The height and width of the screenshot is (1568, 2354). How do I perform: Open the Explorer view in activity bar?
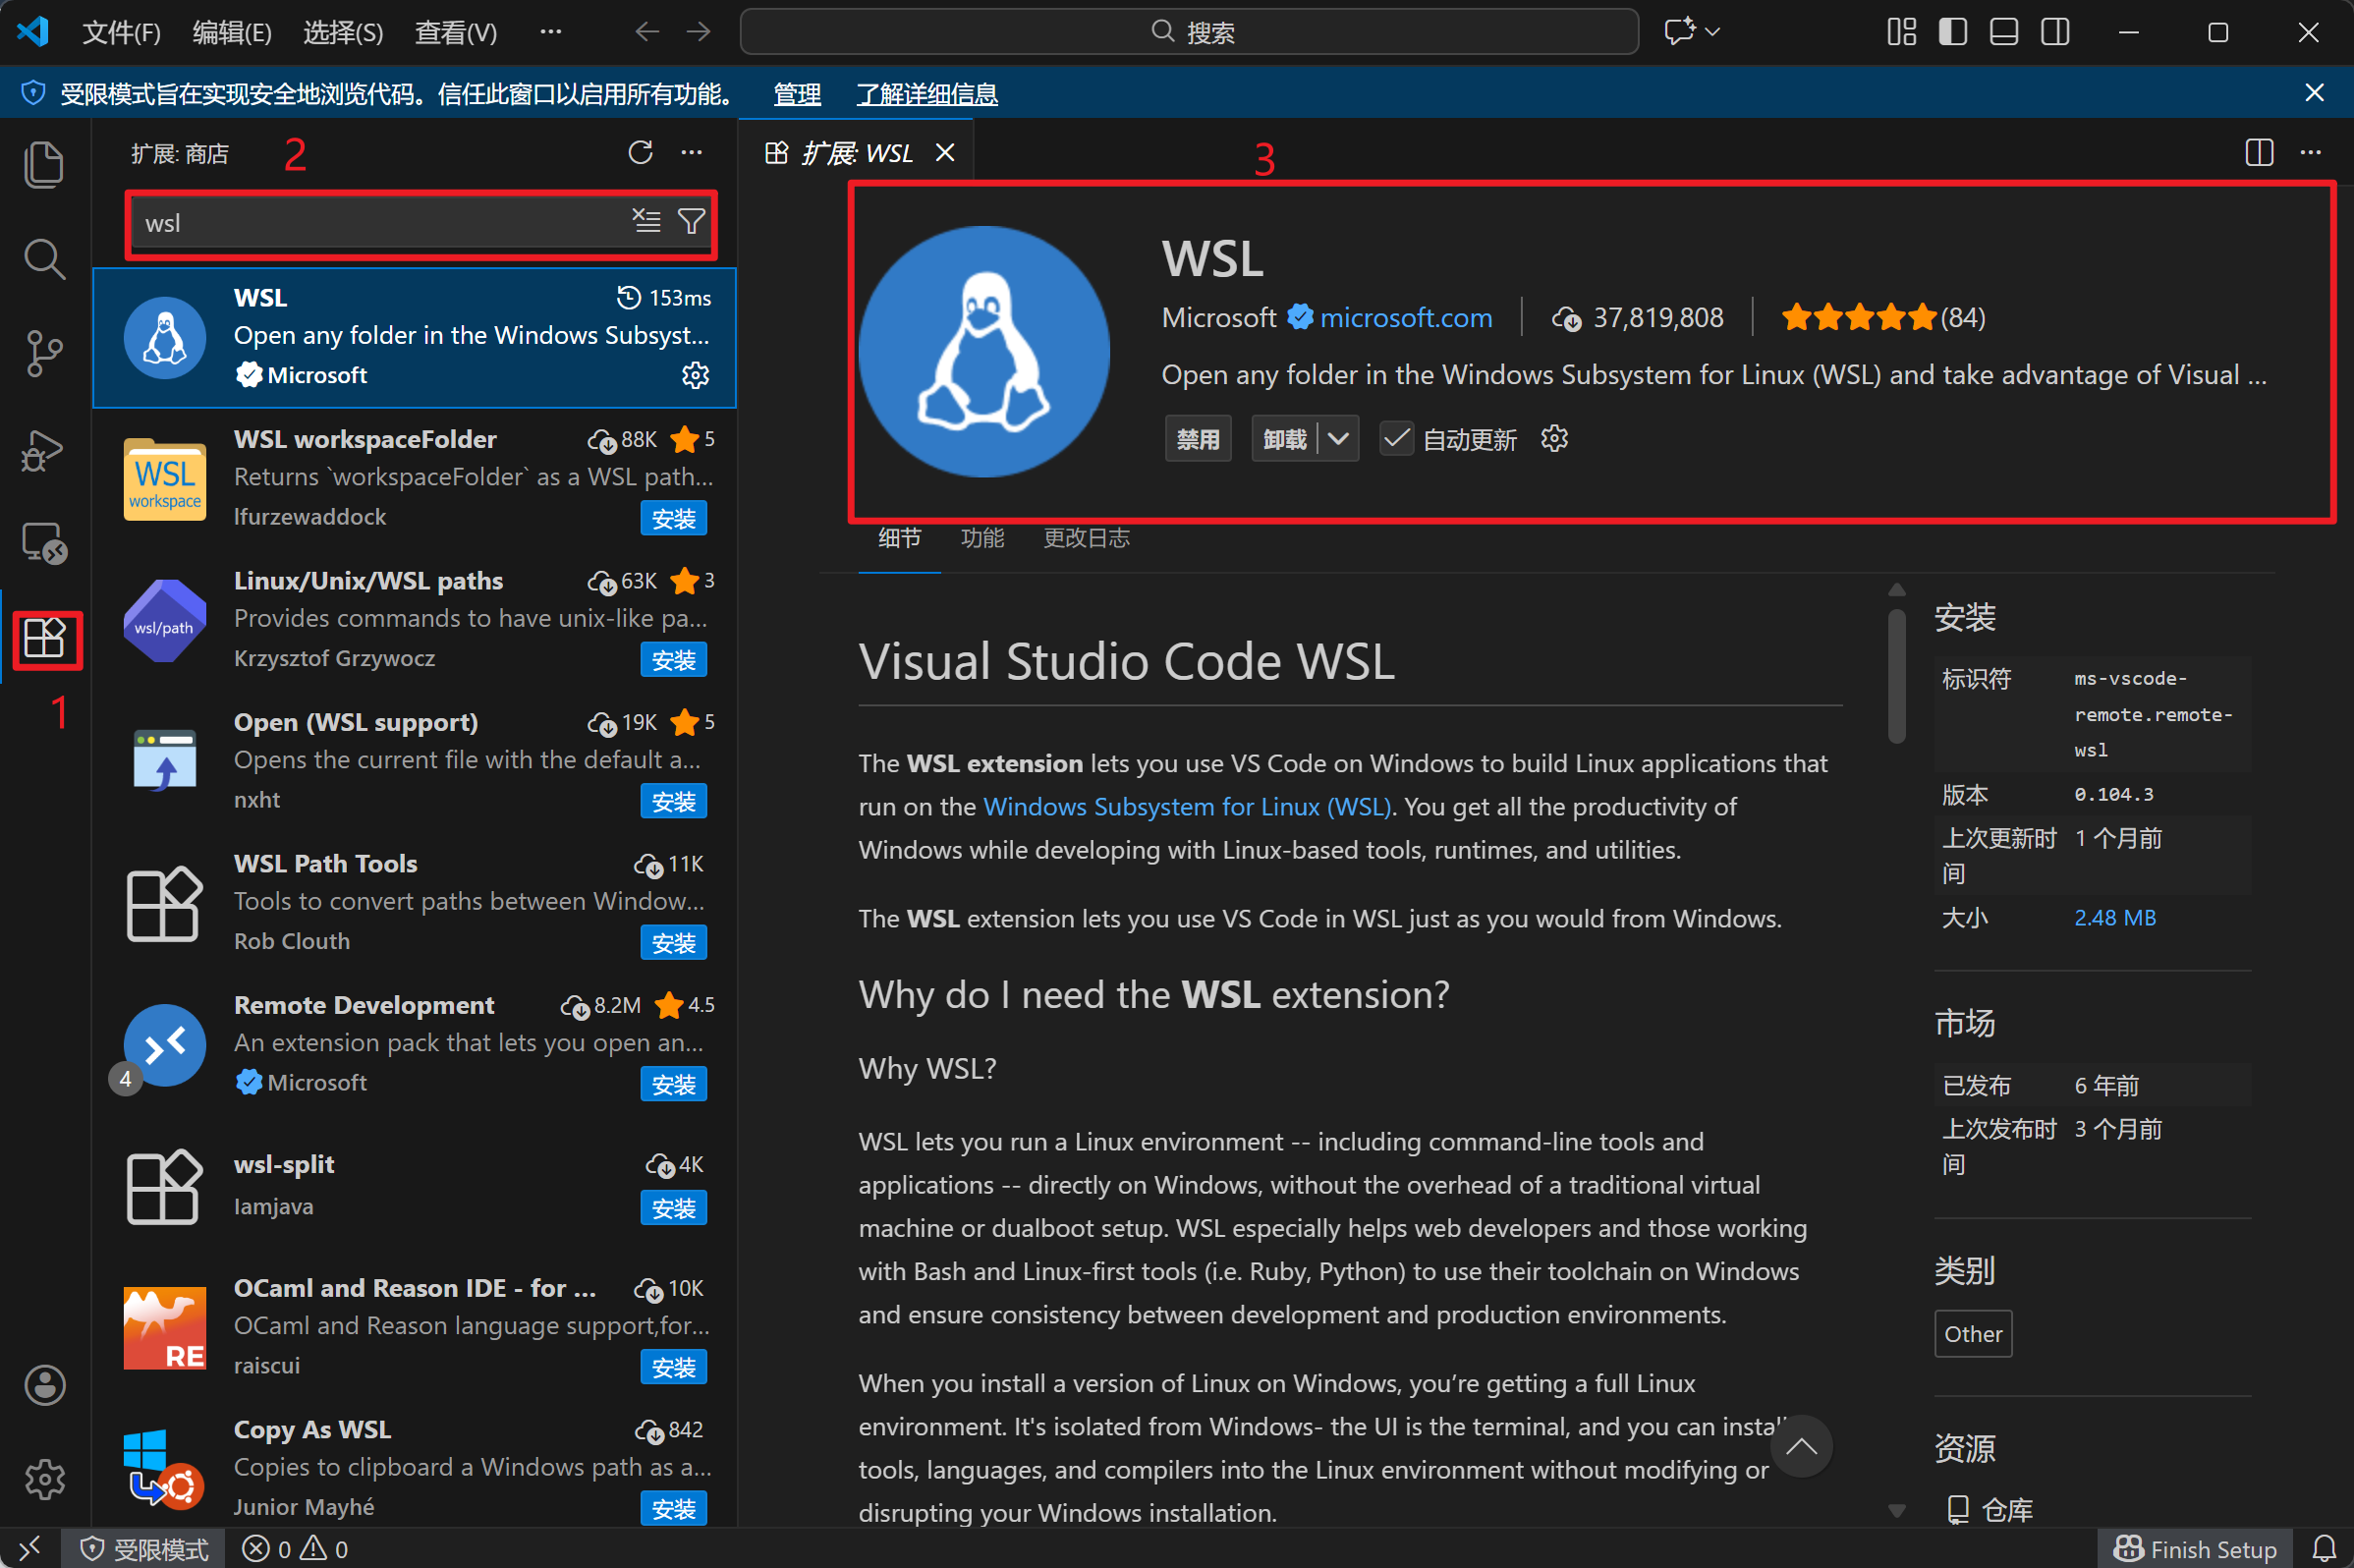(x=44, y=165)
